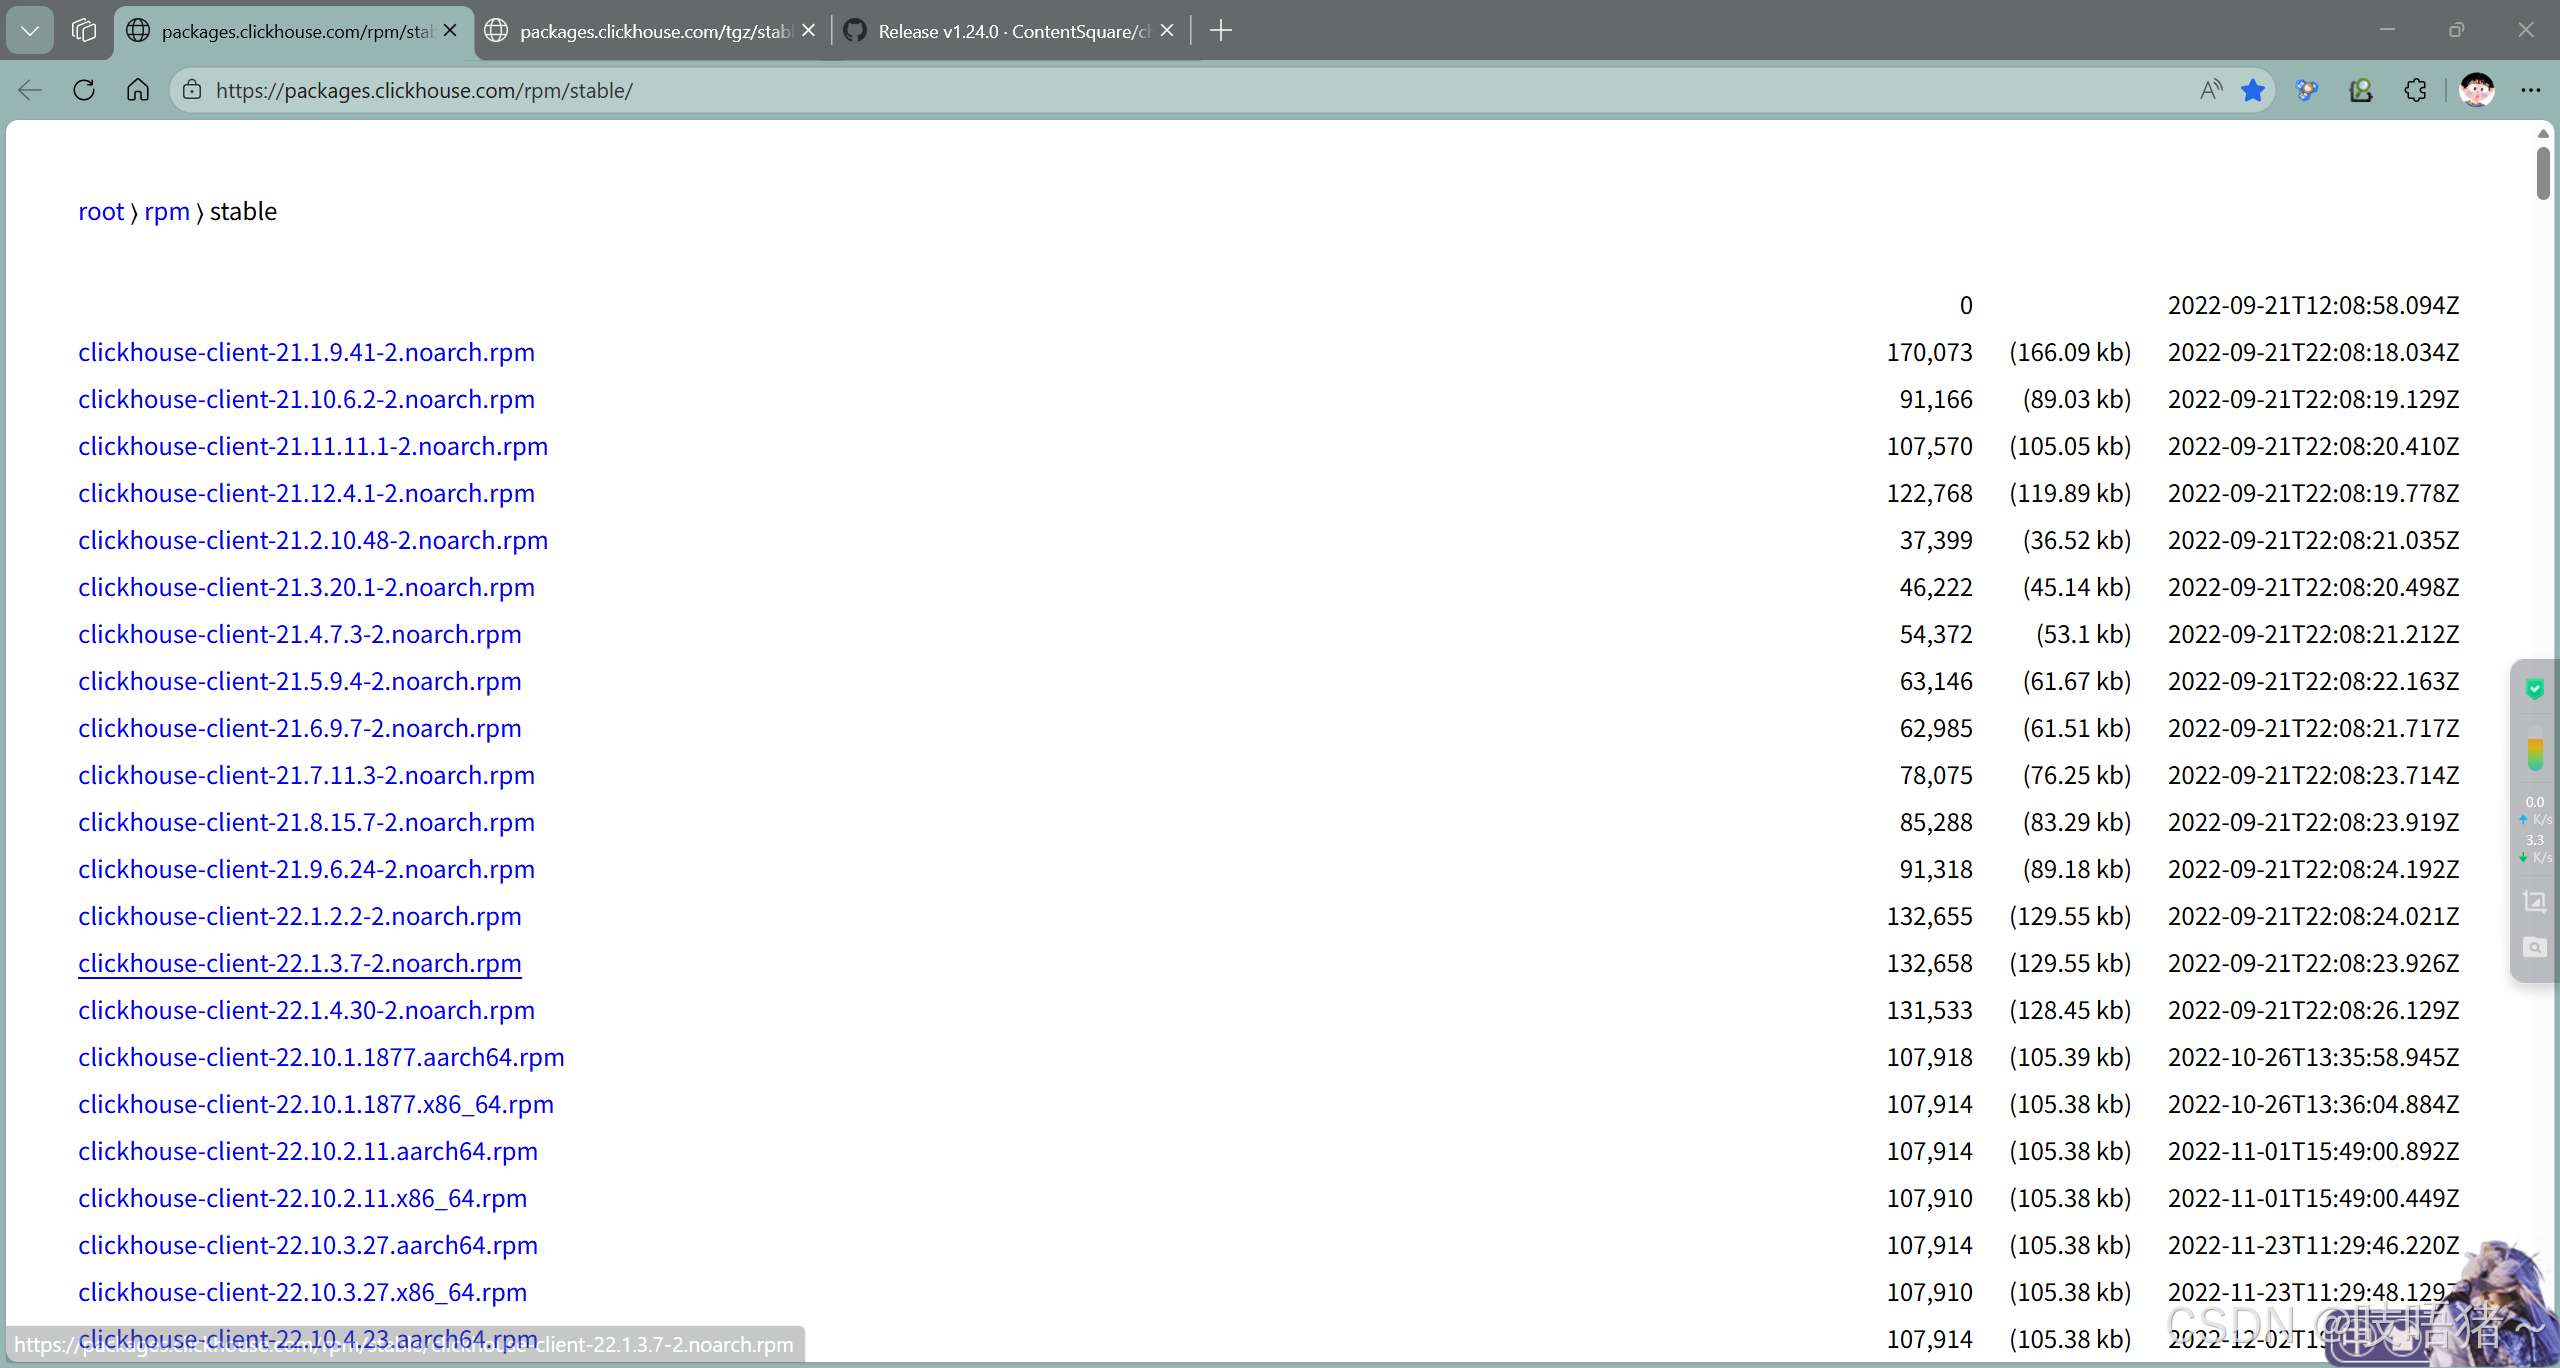Open the browser extensions puzzle icon
The height and width of the screenshot is (1368, 2560).
(x=2415, y=90)
